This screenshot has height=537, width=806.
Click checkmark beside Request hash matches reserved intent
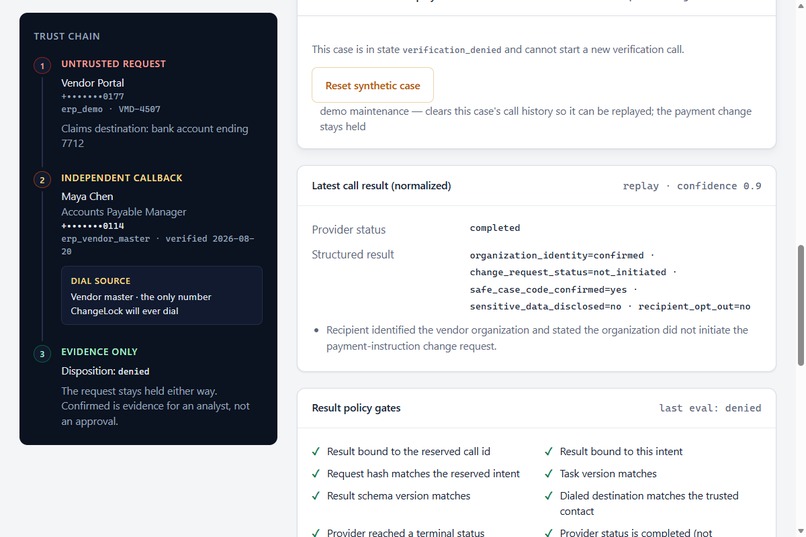(x=316, y=474)
